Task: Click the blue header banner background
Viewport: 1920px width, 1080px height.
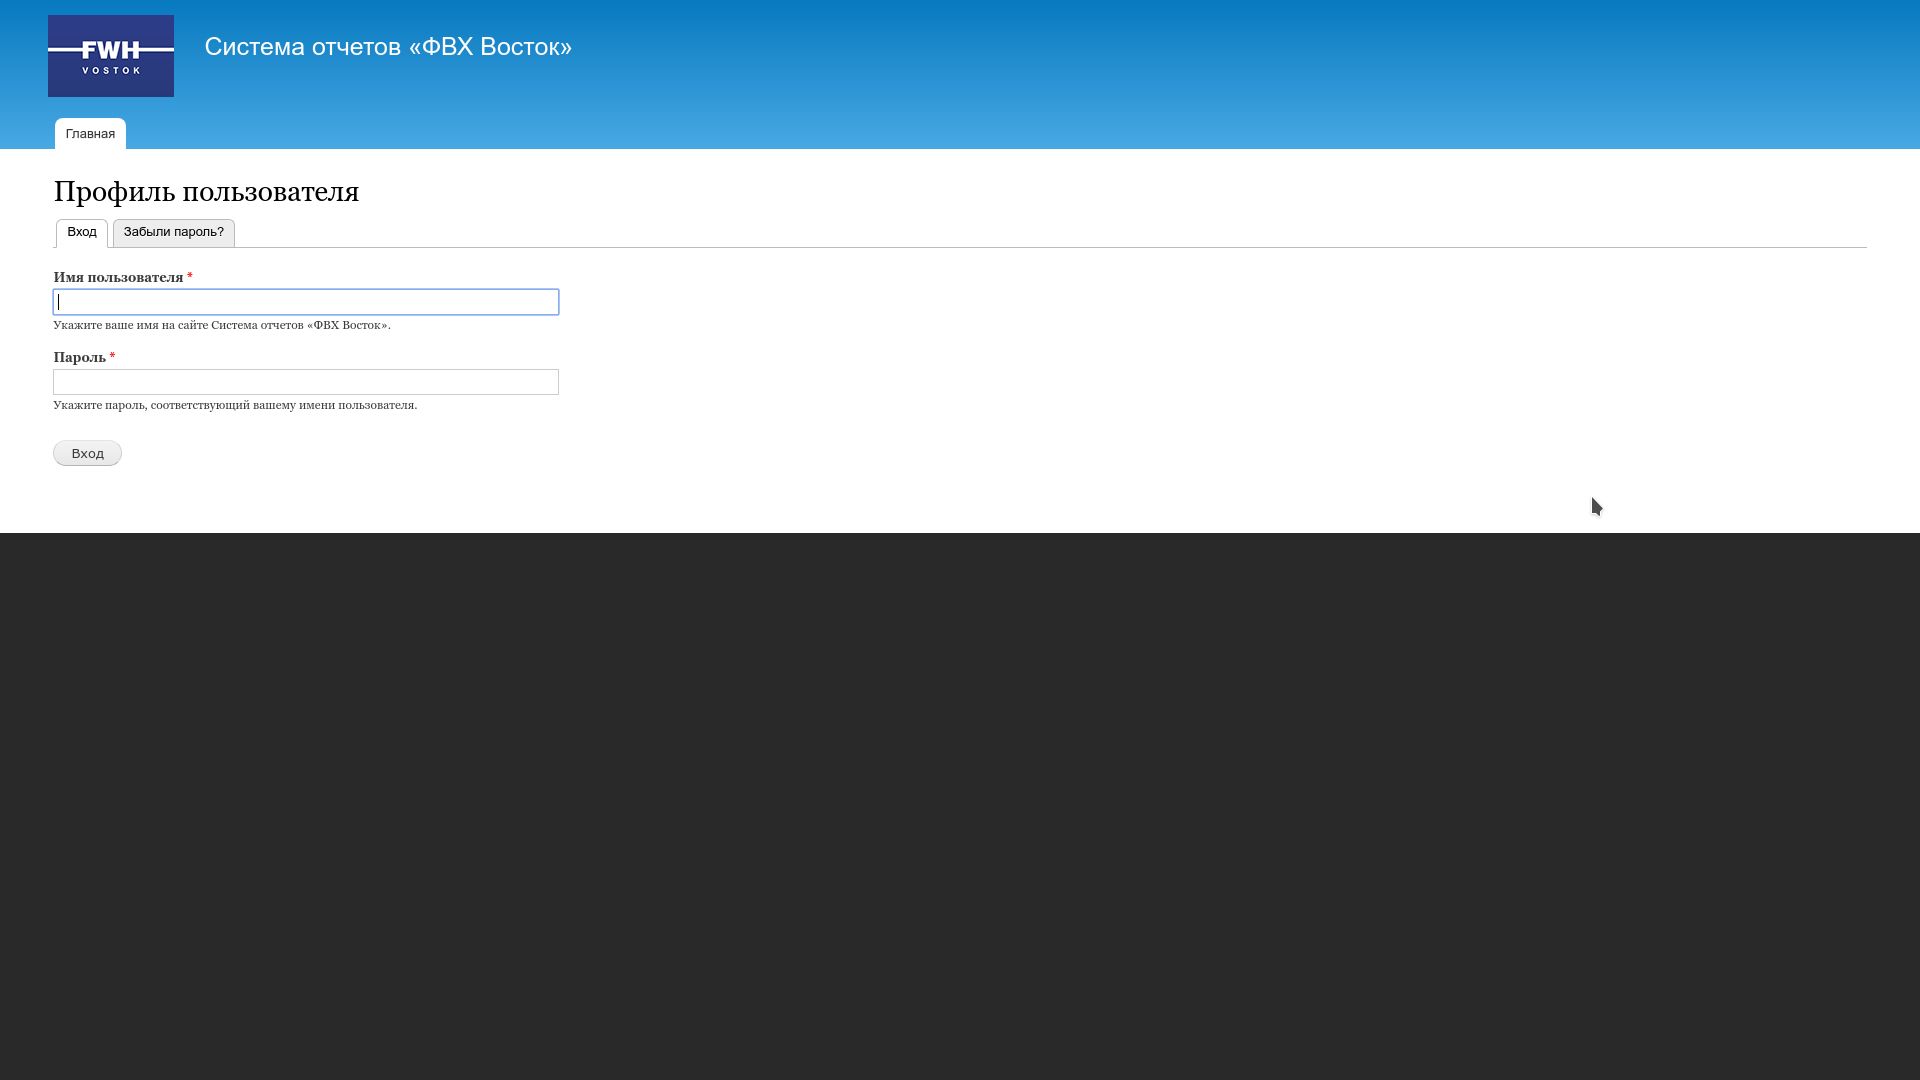Action: pos(1200,70)
